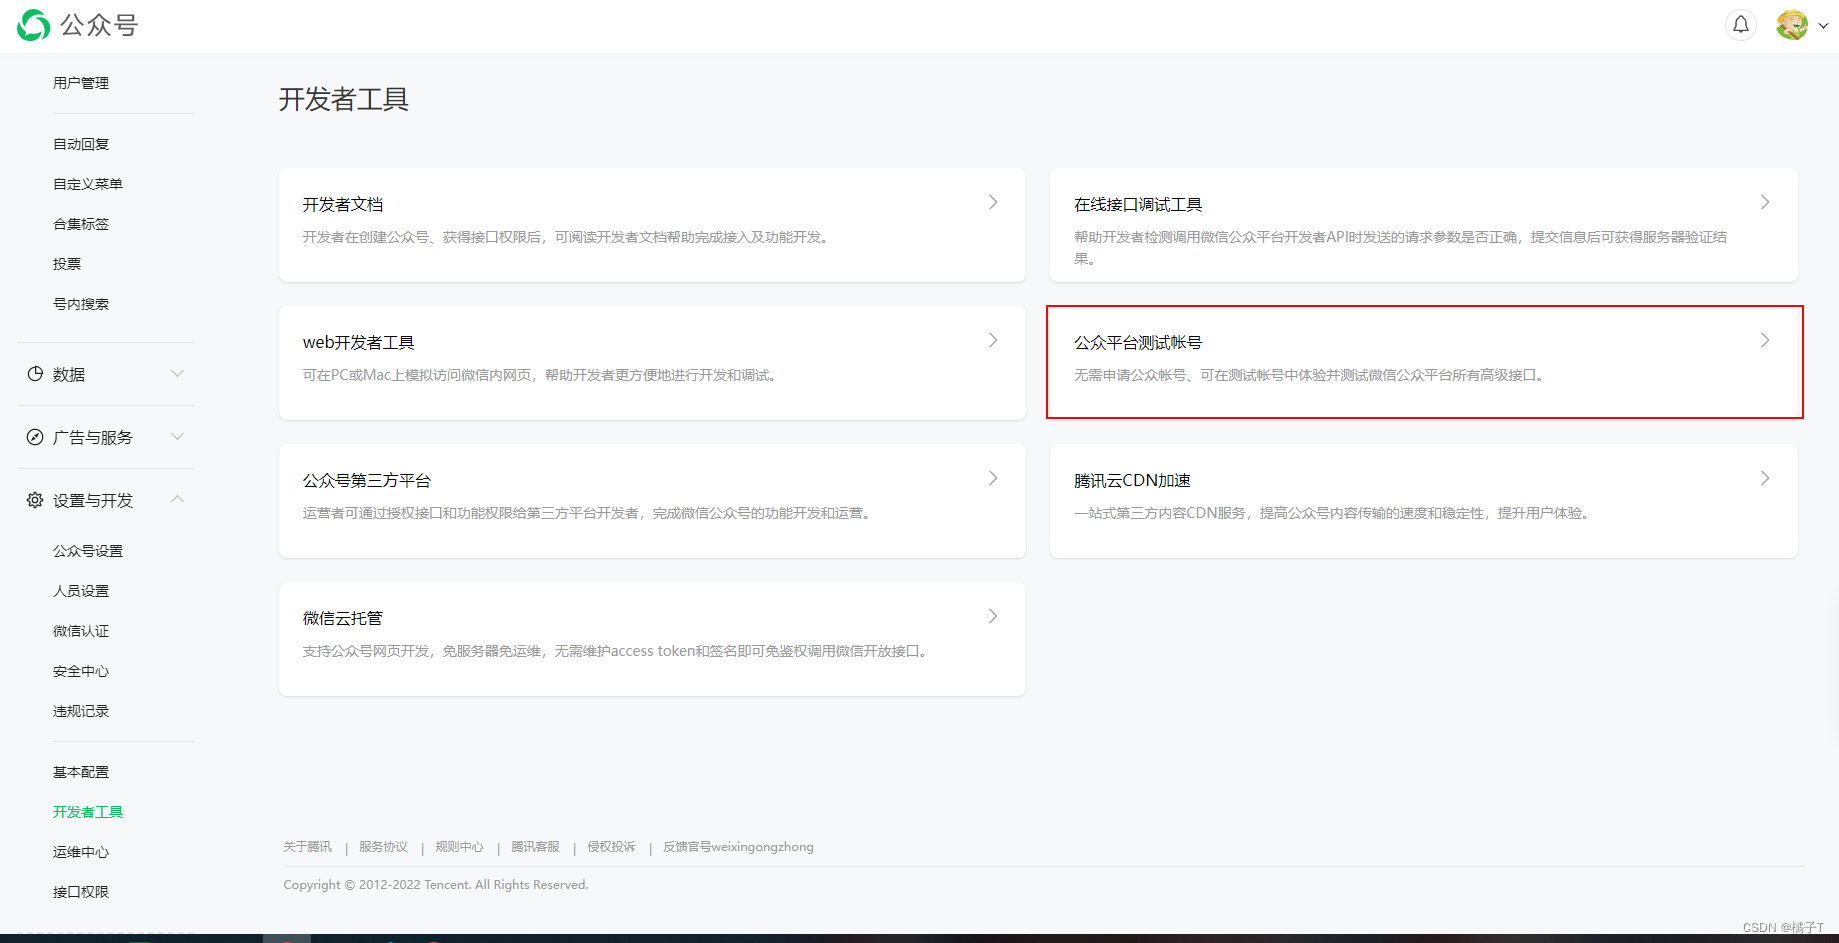Open 违规记录
This screenshot has height=943, width=1839.
point(81,711)
